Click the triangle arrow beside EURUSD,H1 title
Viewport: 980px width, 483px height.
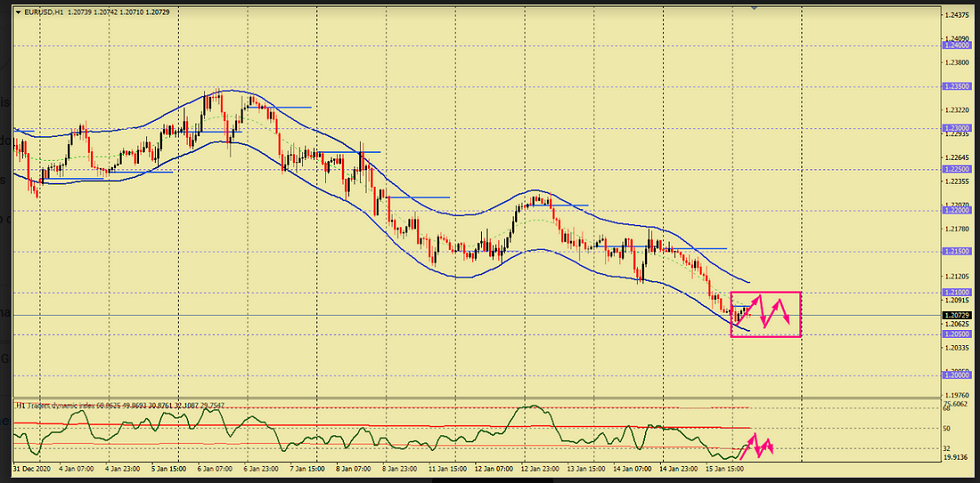(x=18, y=11)
